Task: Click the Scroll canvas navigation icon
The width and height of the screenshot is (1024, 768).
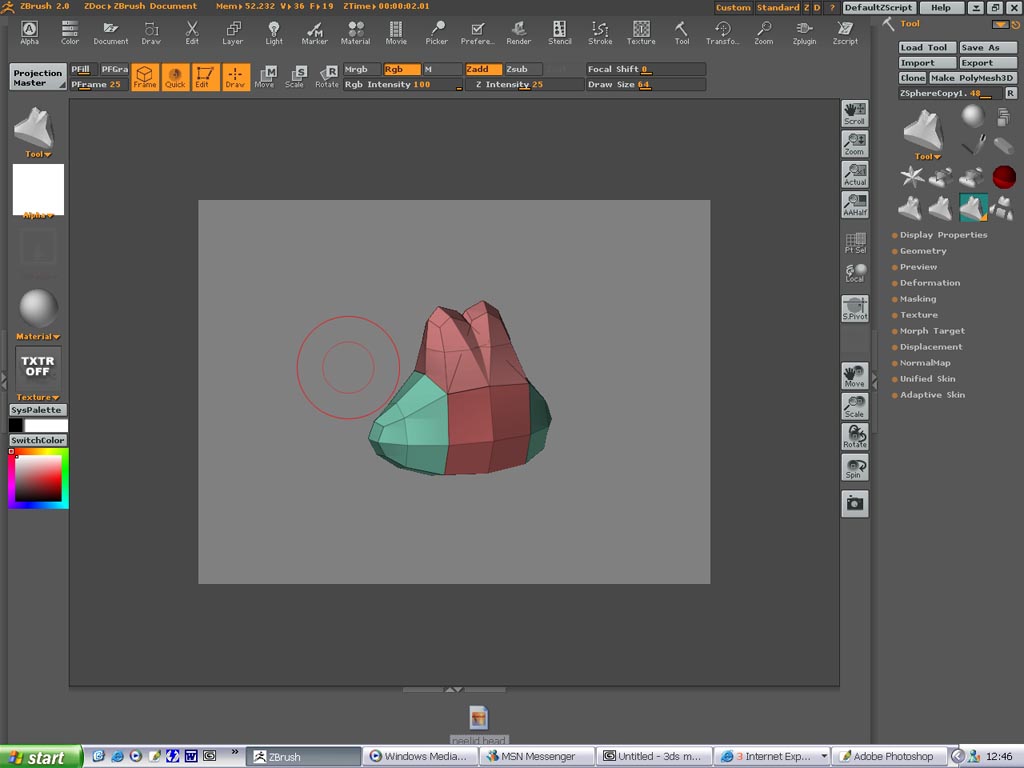Action: 854,113
